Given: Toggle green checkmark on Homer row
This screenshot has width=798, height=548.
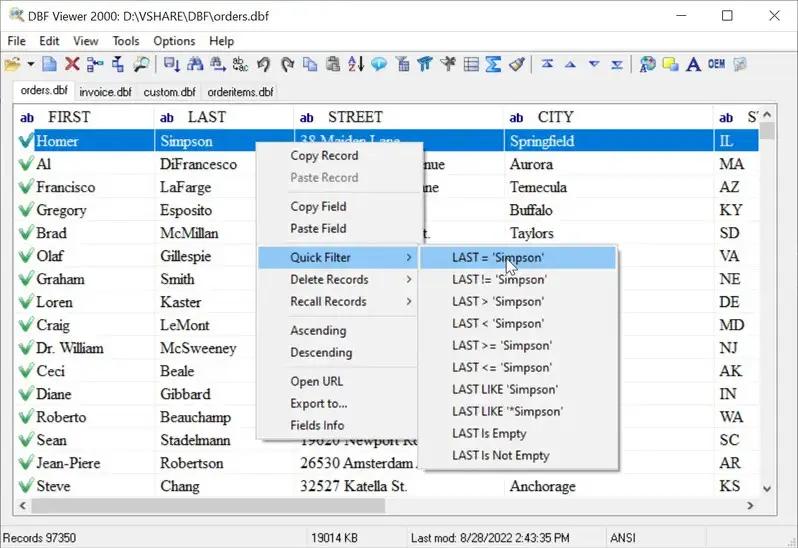Looking at the screenshot, I should click(x=26, y=140).
